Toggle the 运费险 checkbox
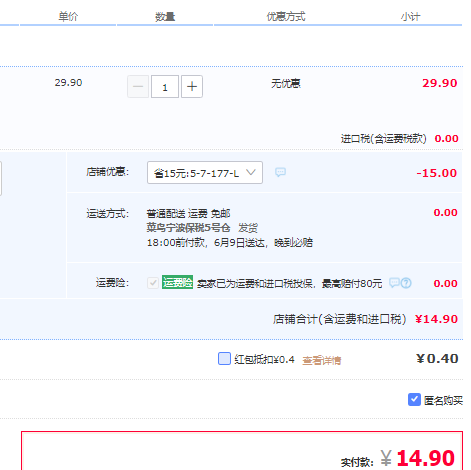 coord(153,283)
